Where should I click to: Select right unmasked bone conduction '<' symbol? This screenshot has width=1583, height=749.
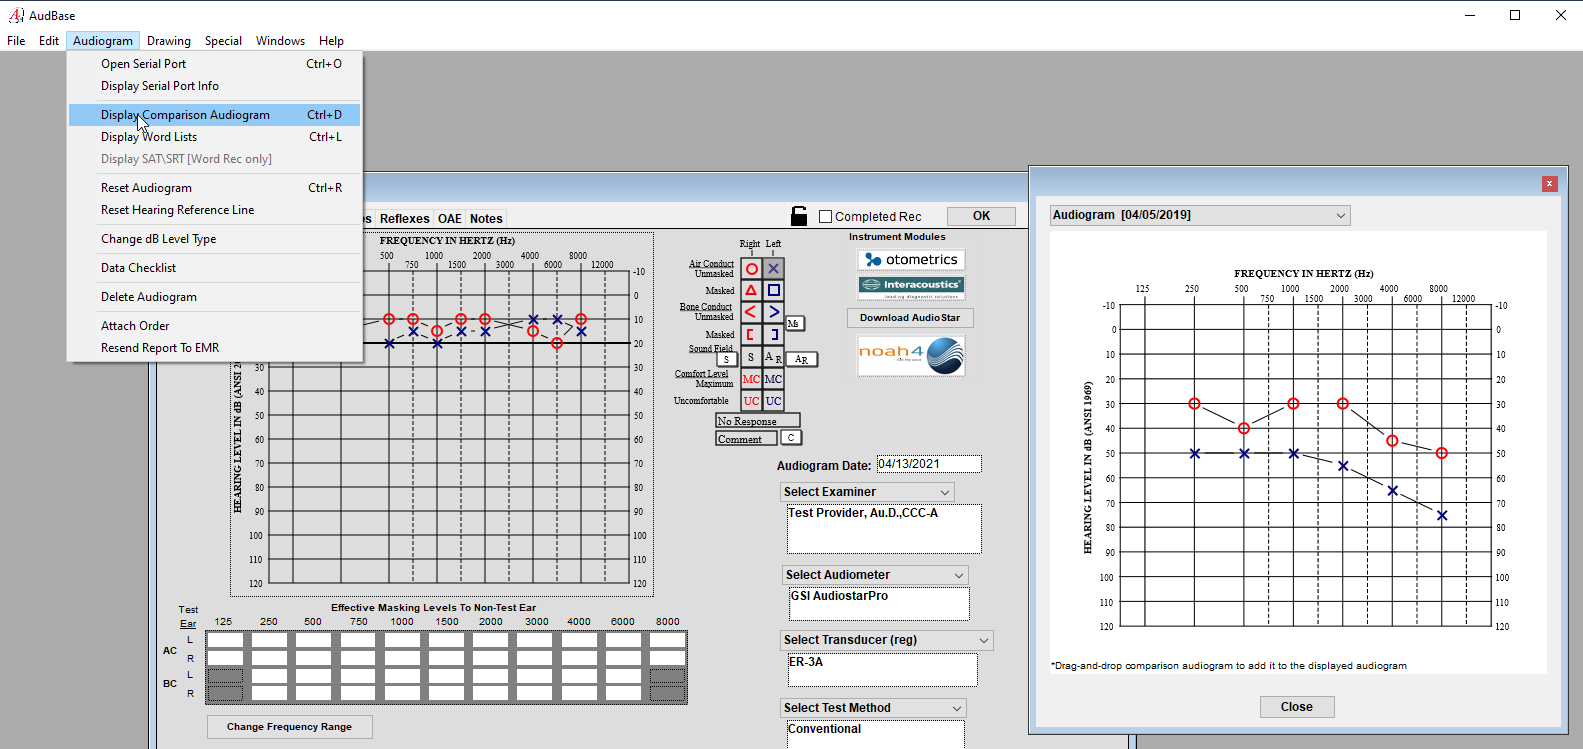click(x=751, y=312)
